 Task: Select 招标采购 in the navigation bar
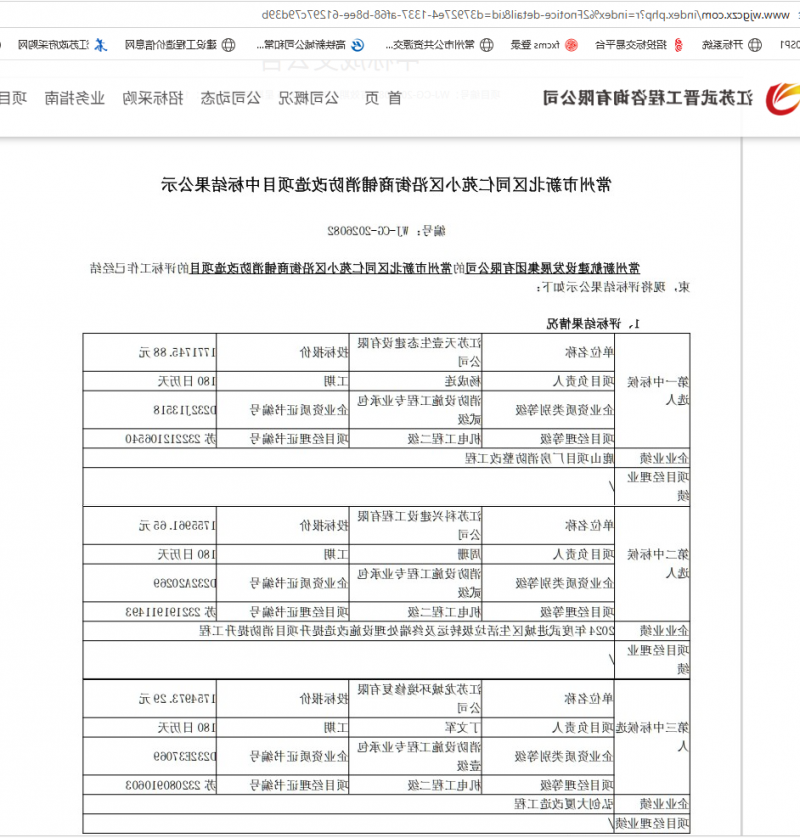[x=153, y=98]
